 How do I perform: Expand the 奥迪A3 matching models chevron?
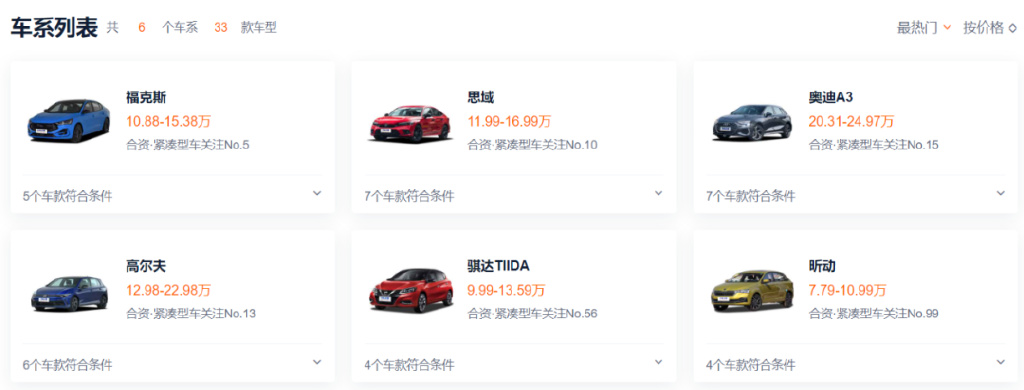point(1000,193)
